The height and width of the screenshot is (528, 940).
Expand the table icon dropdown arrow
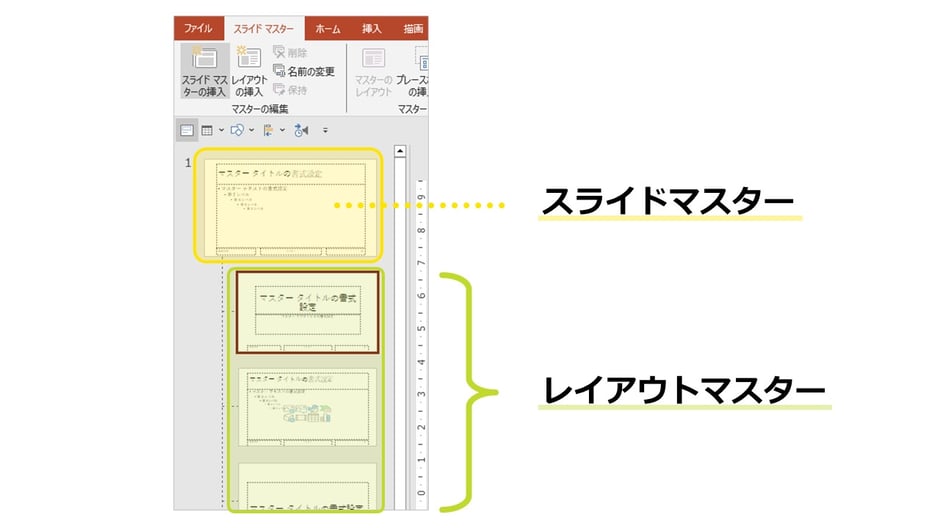(221, 130)
